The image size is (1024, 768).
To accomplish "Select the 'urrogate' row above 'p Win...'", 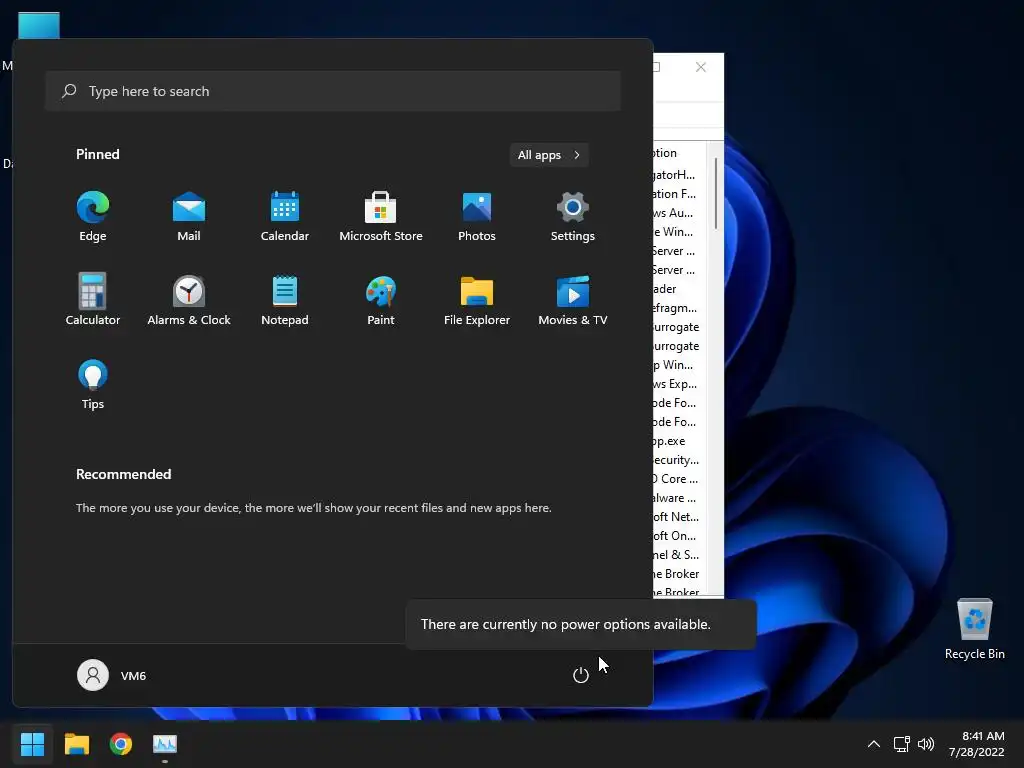I will tap(677, 345).
